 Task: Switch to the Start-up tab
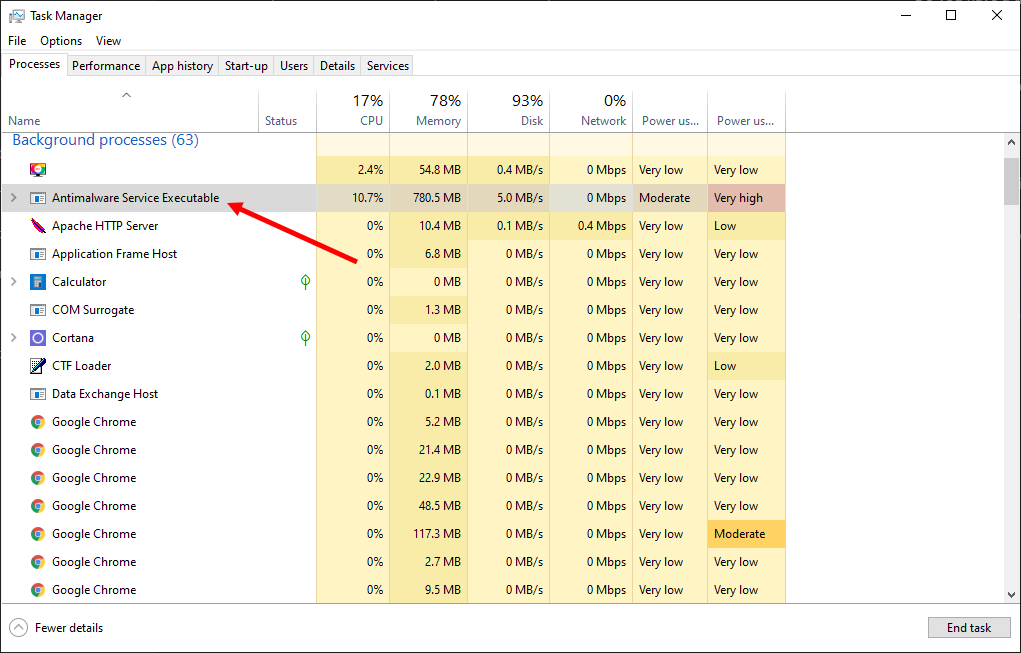point(246,66)
